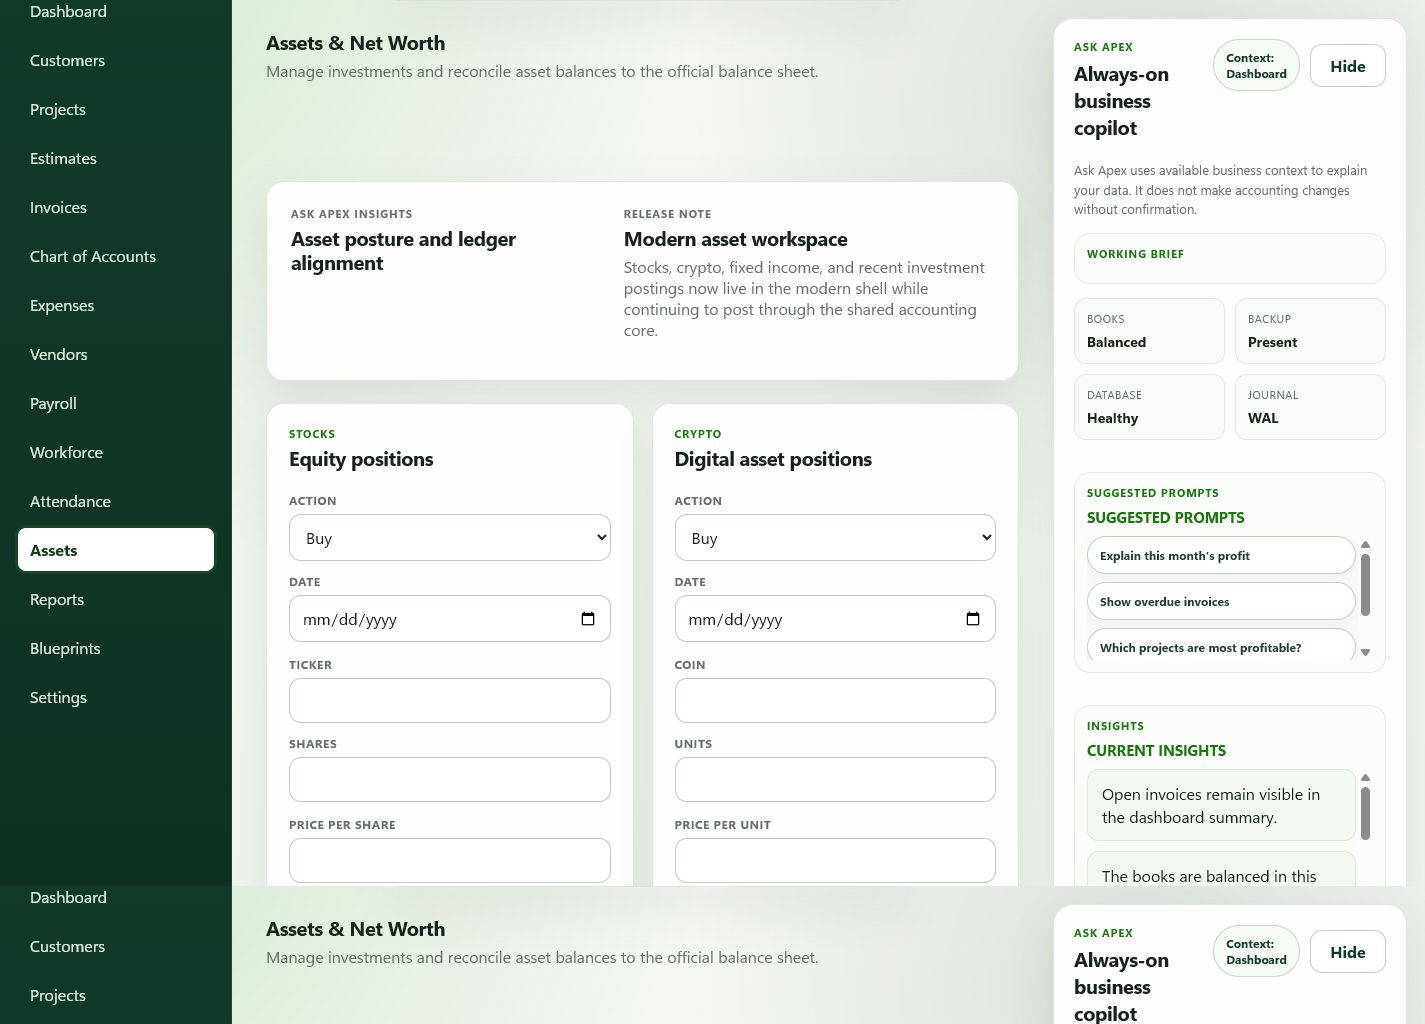Viewport: 1425px width, 1024px height.
Task: Go to Invoices in the sidebar
Action: tap(116, 207)
